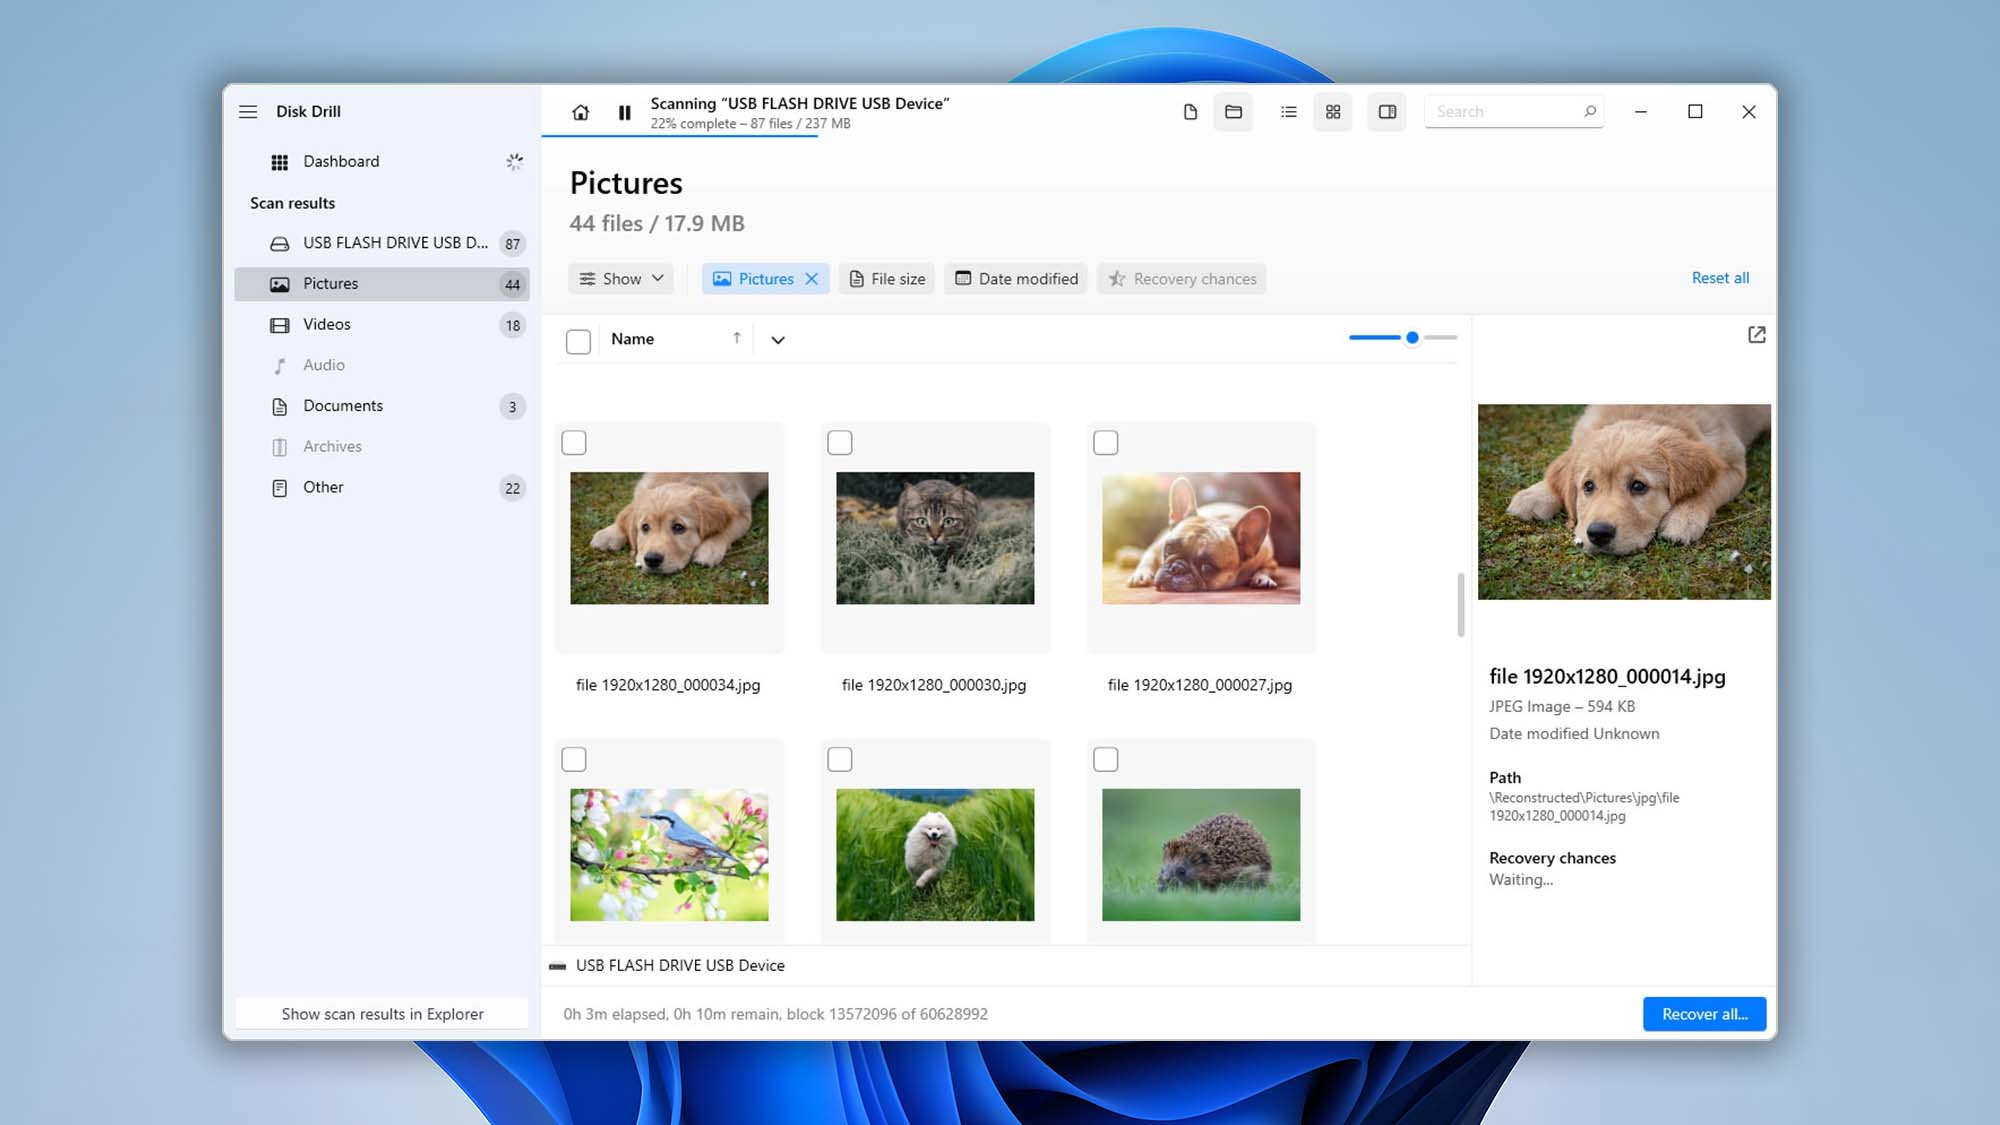The width and height of the screenshot is (2000, 1125).
Task: Select the list view icon
Action: tap(1288, 111)
